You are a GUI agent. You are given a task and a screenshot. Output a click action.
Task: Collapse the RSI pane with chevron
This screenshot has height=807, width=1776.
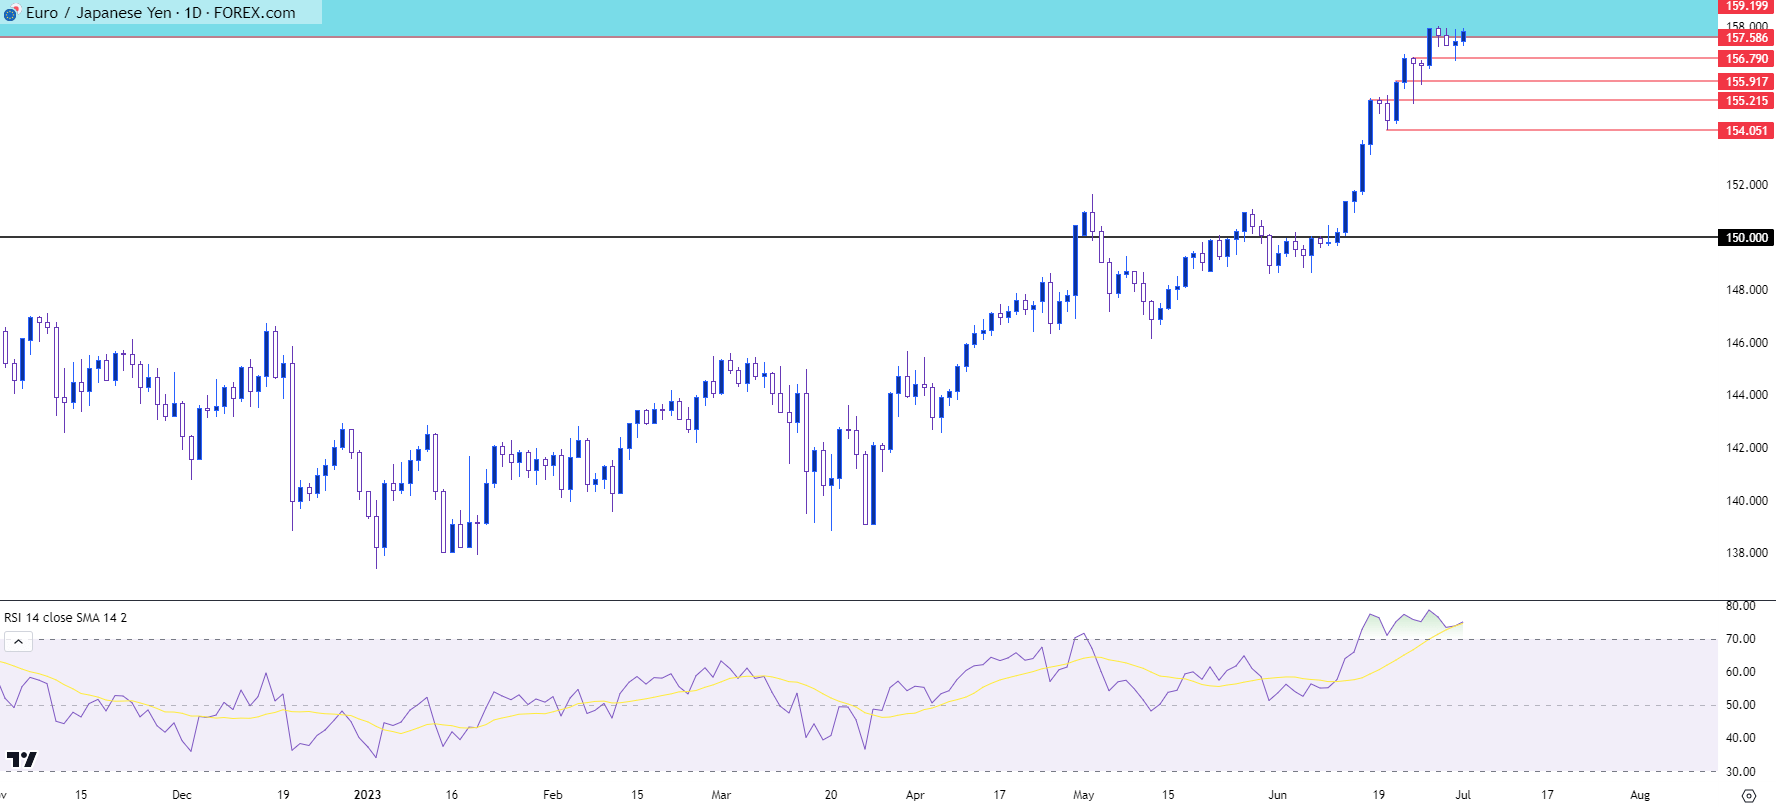[x=18, y=642]
